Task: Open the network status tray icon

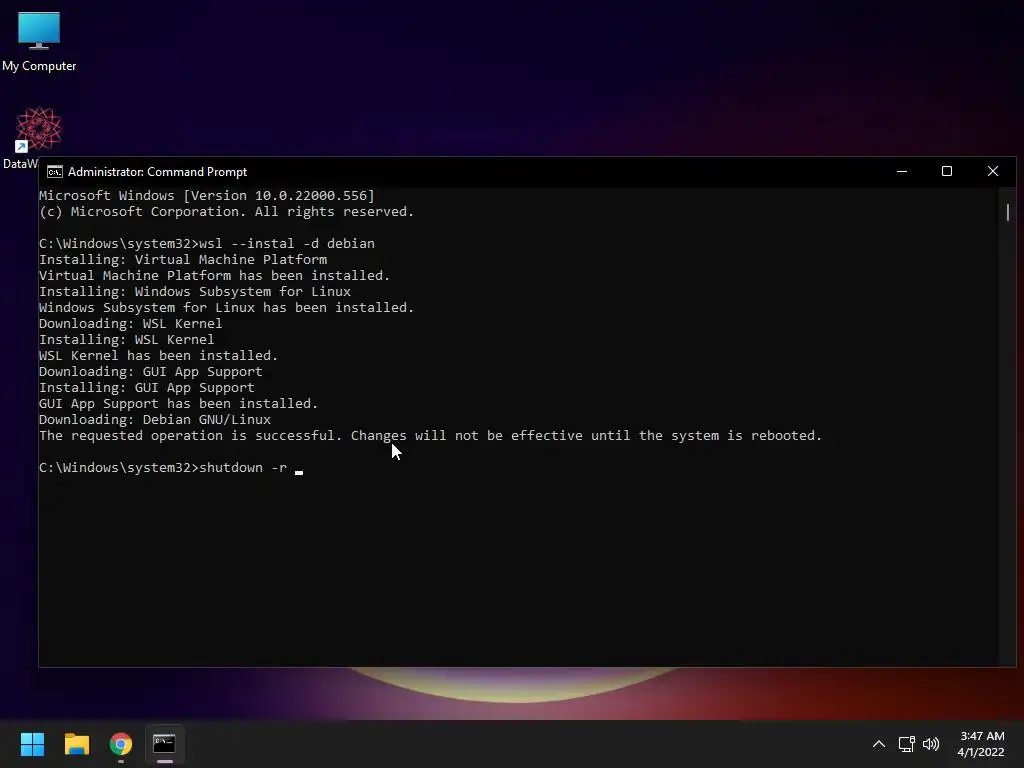Action: coord(906,744)
